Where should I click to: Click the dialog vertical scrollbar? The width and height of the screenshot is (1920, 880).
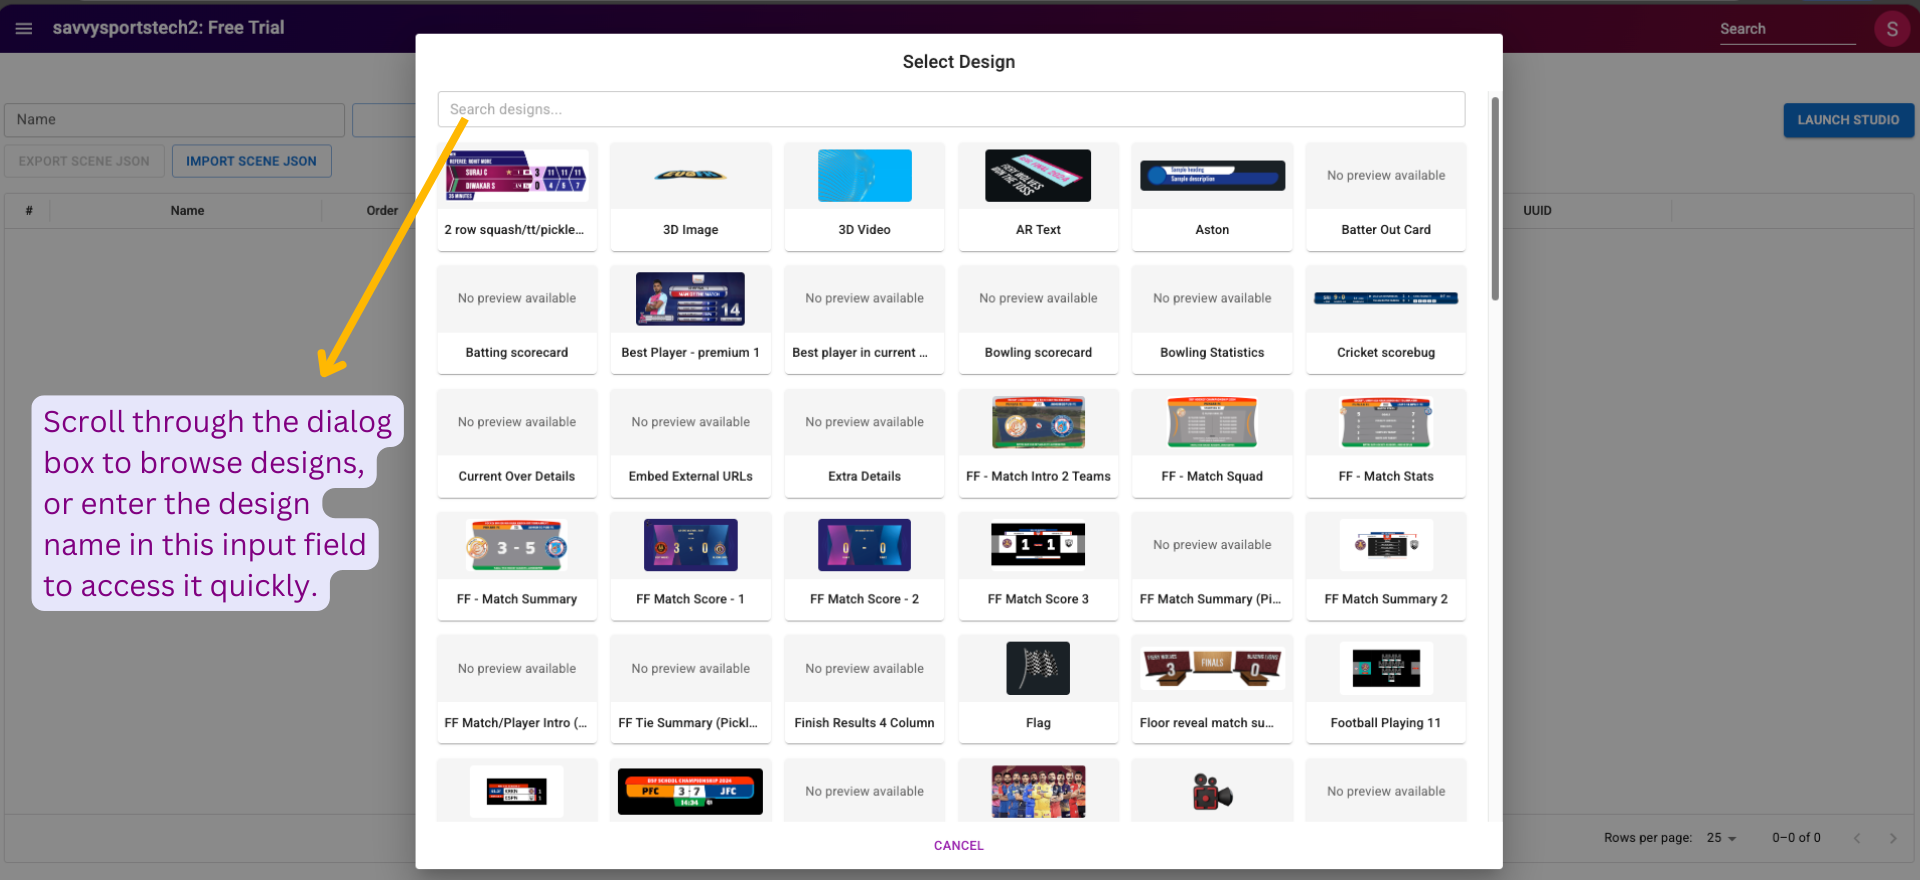[1495, 200]
